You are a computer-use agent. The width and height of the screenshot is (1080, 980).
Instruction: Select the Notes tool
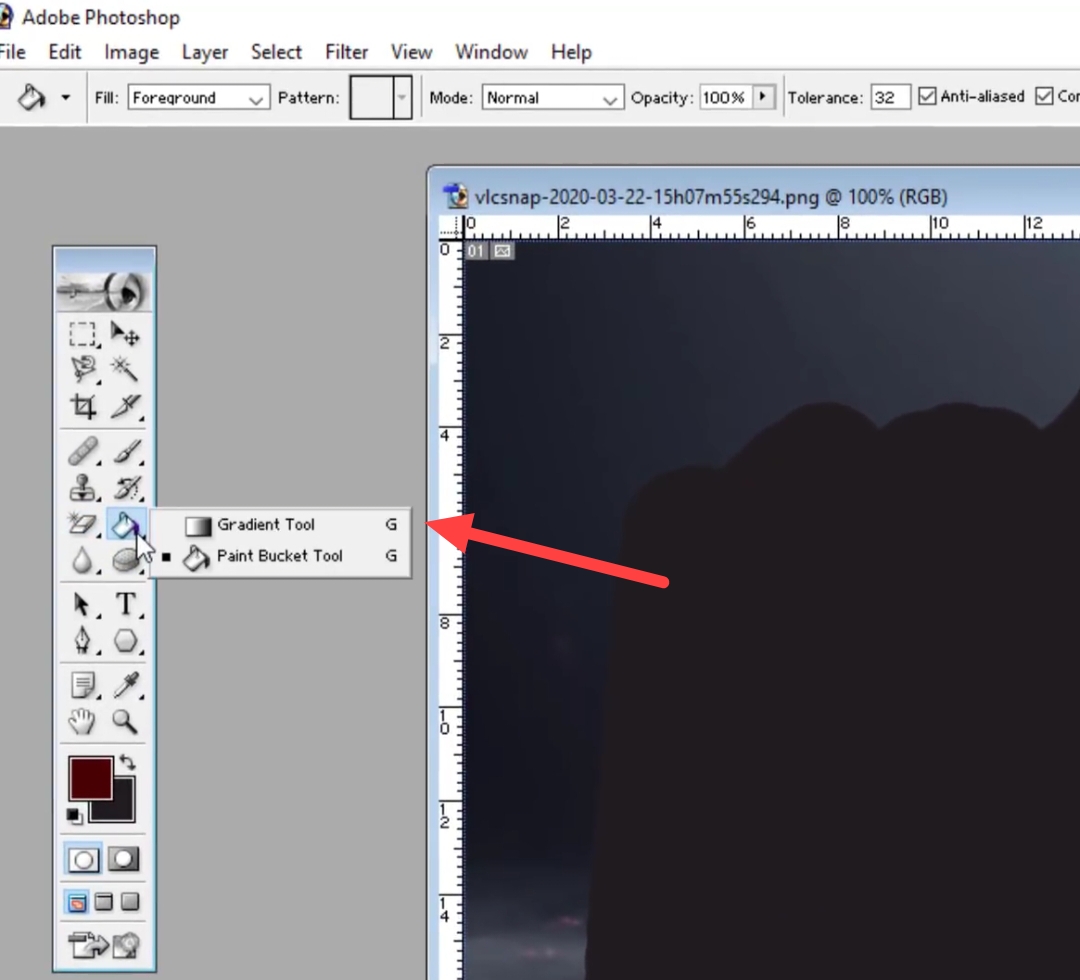point(83,685)
